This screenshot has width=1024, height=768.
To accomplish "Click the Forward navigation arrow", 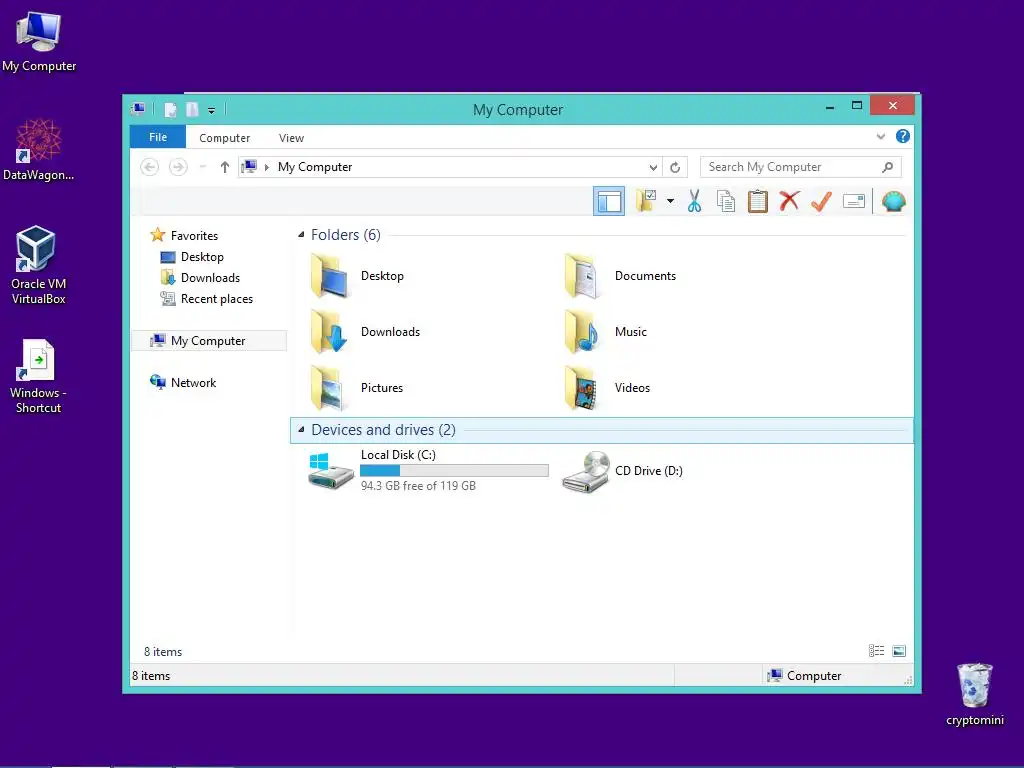I will [x=178, y=167].
